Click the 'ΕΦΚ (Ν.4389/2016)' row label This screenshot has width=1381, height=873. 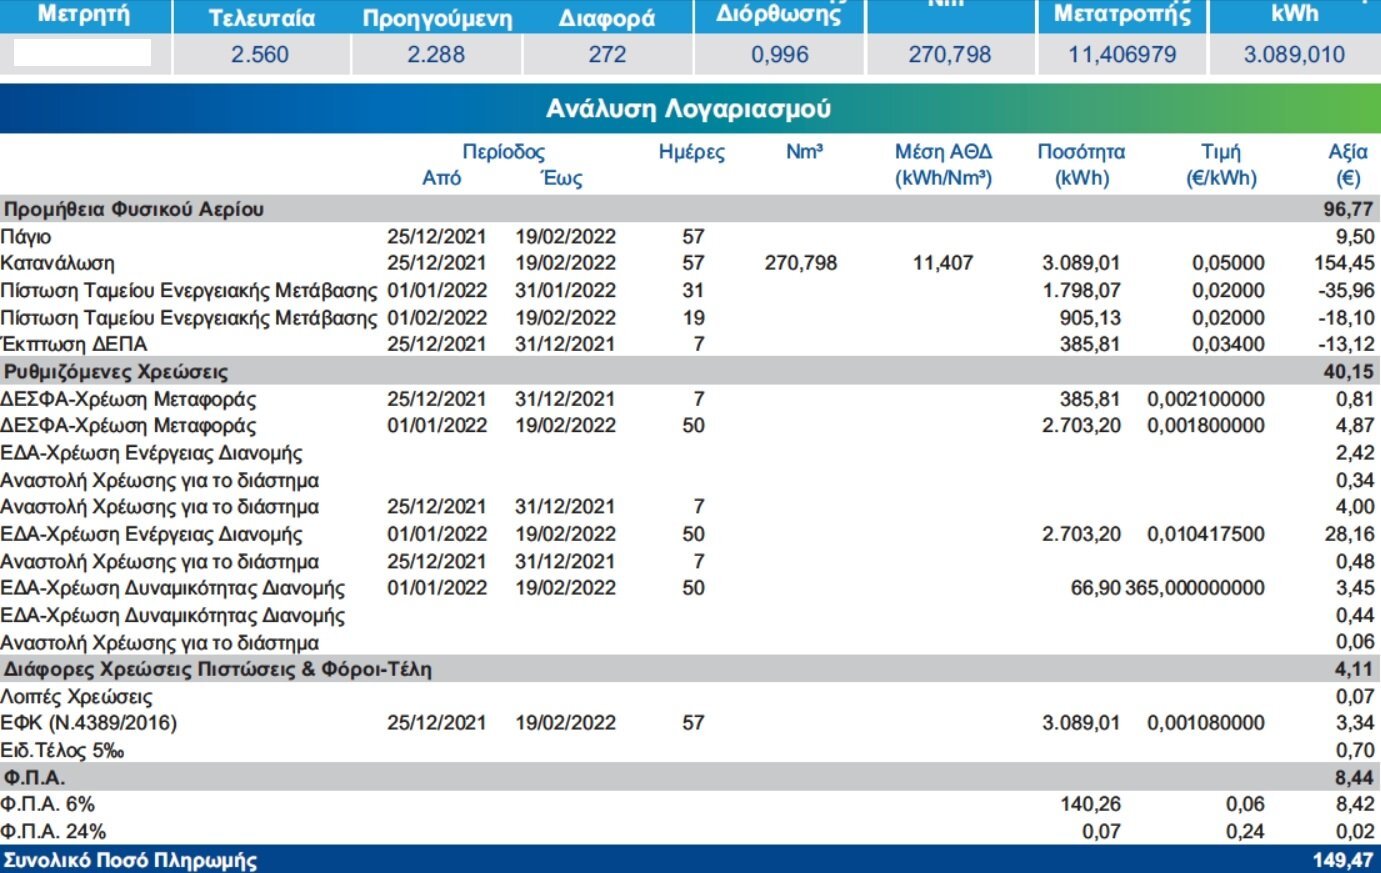[x=88, y=723]
